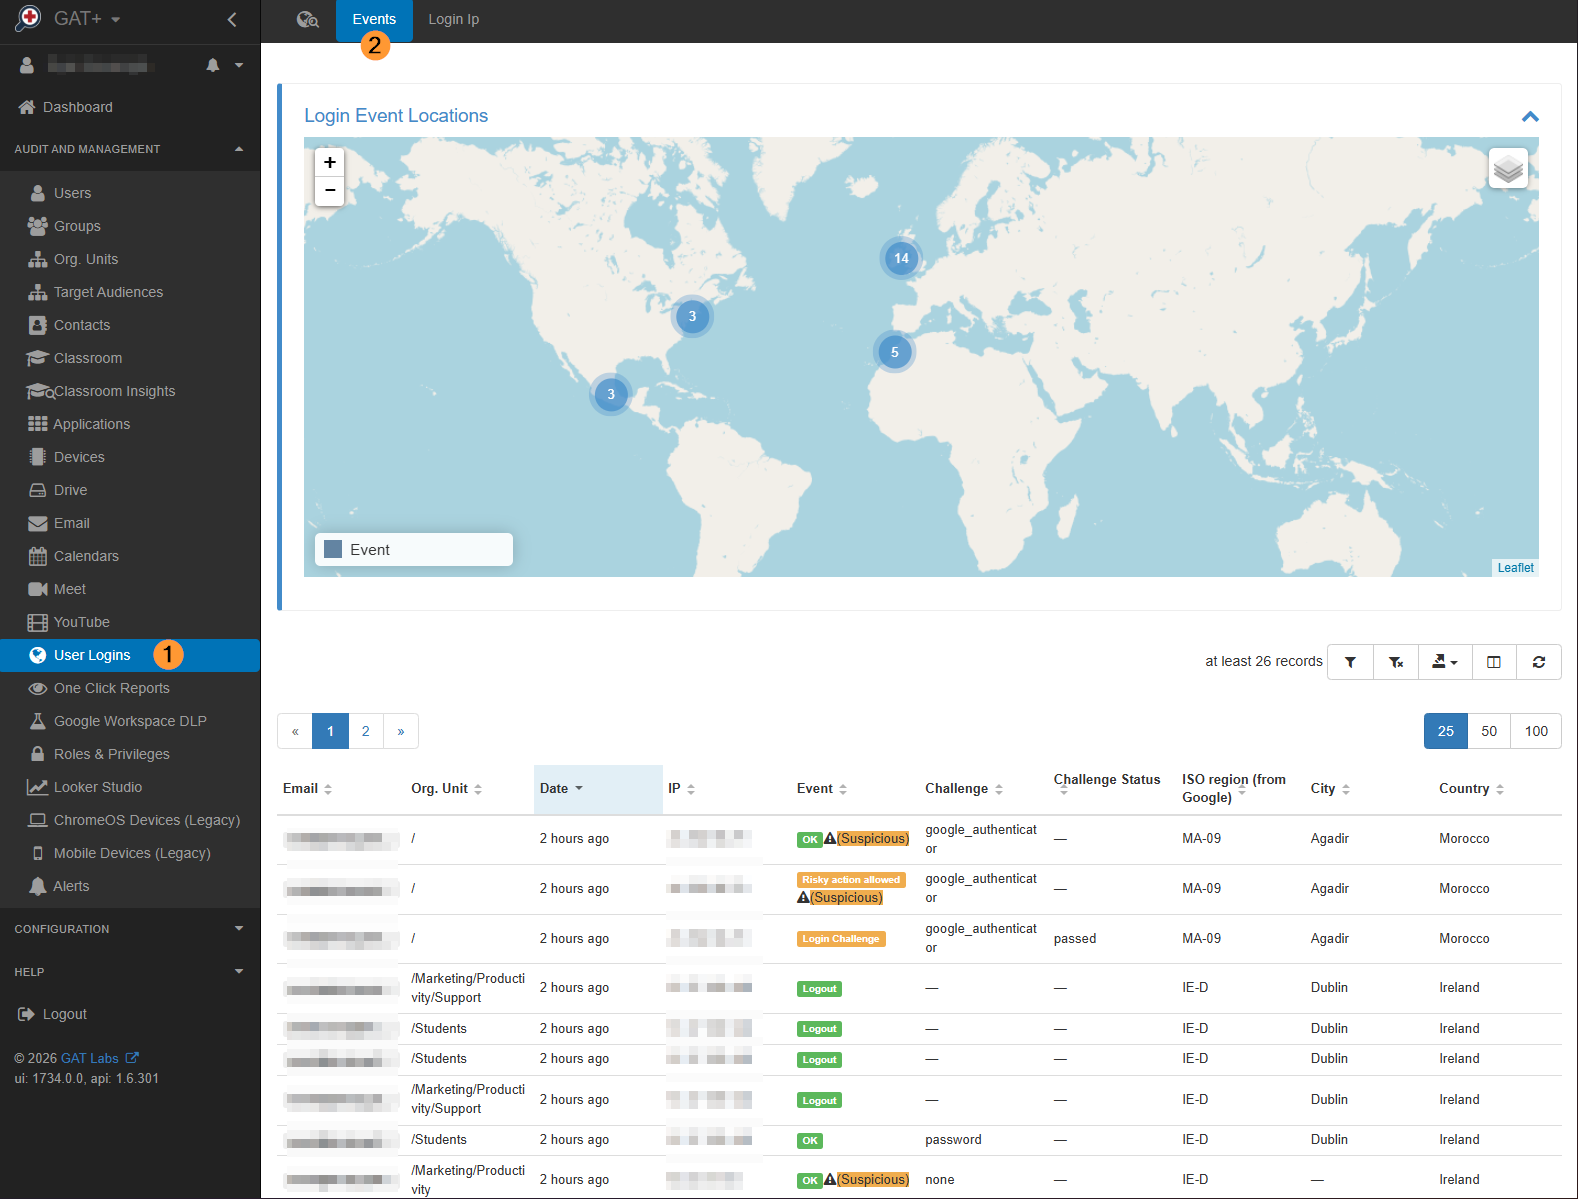
Task: Refresh the login events table
Action: click(x=1539, y=662)
